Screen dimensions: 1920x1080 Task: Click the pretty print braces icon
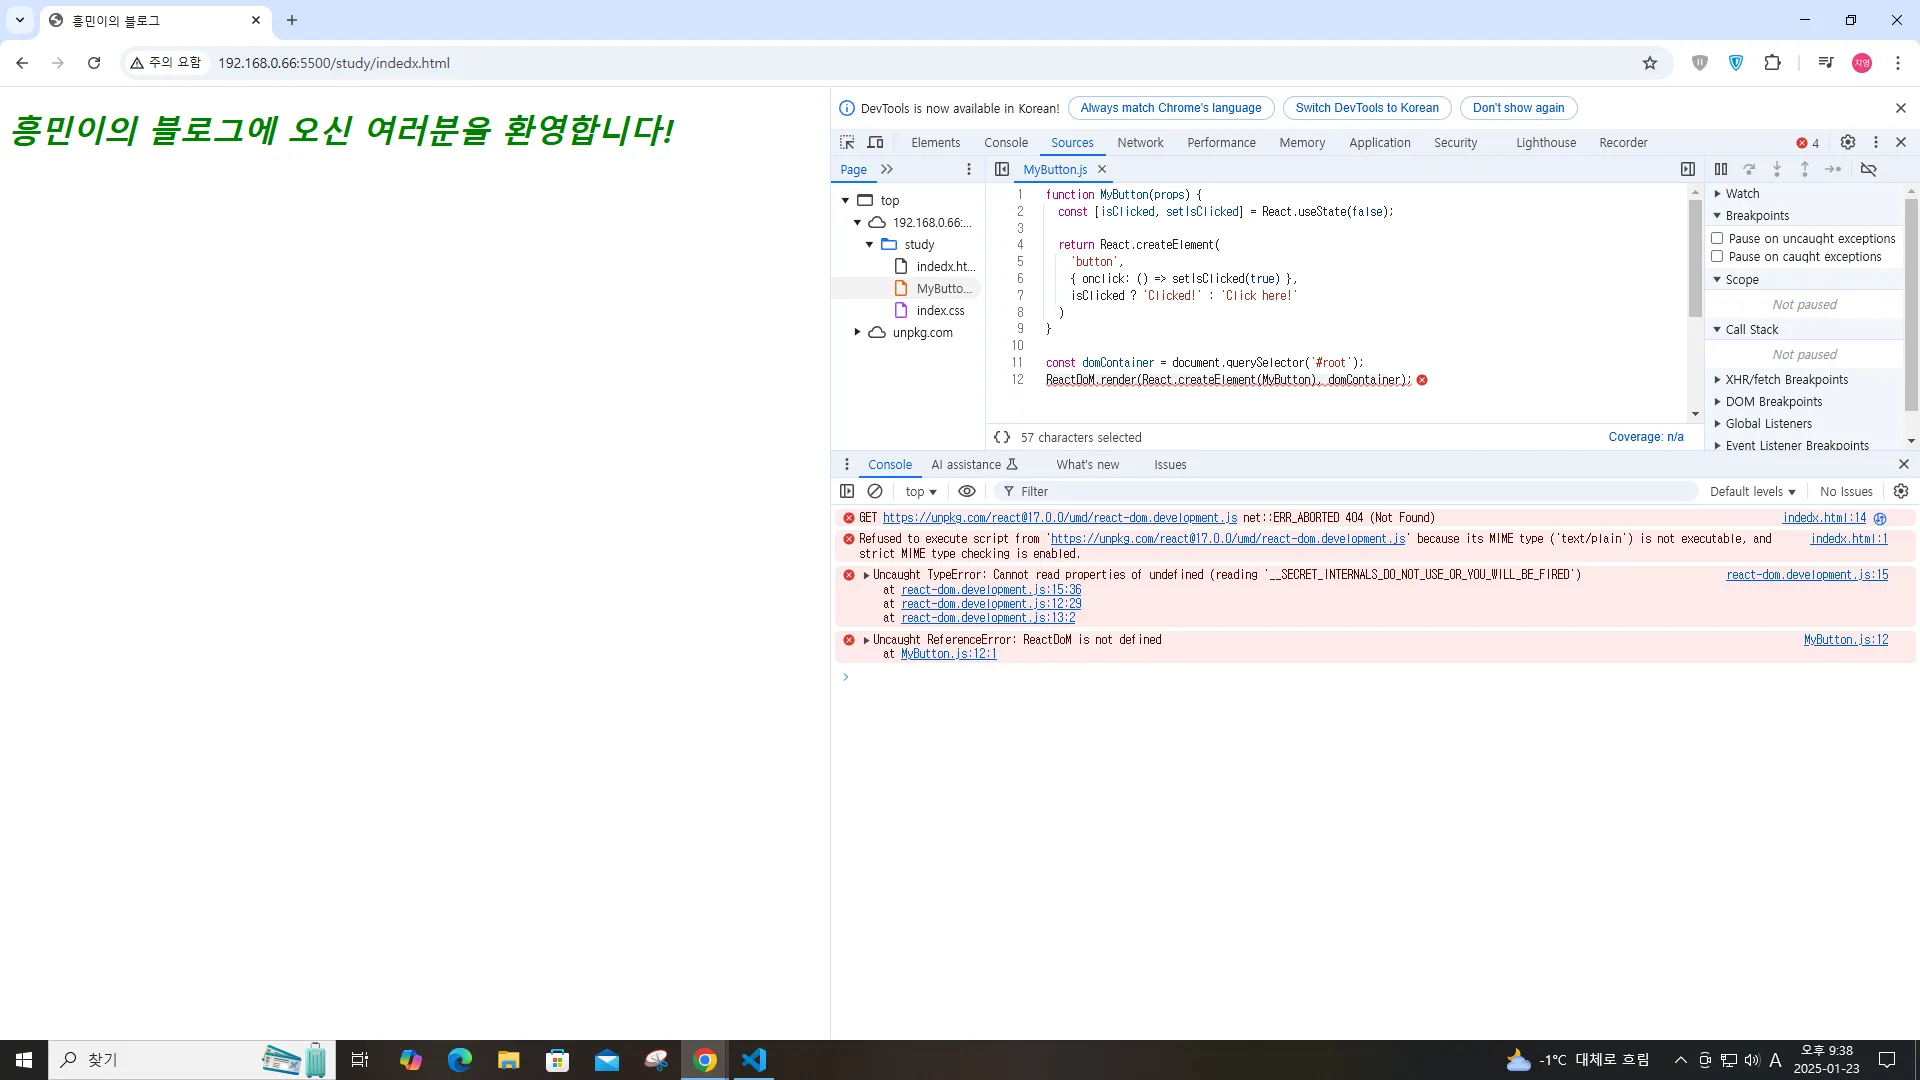[x=1002, y=437]
